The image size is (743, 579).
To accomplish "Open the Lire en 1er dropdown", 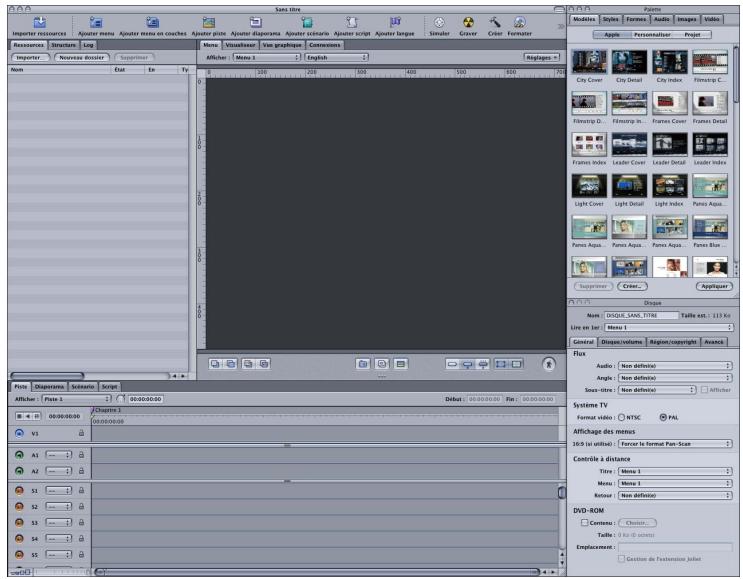I will [x=669, y=327].
